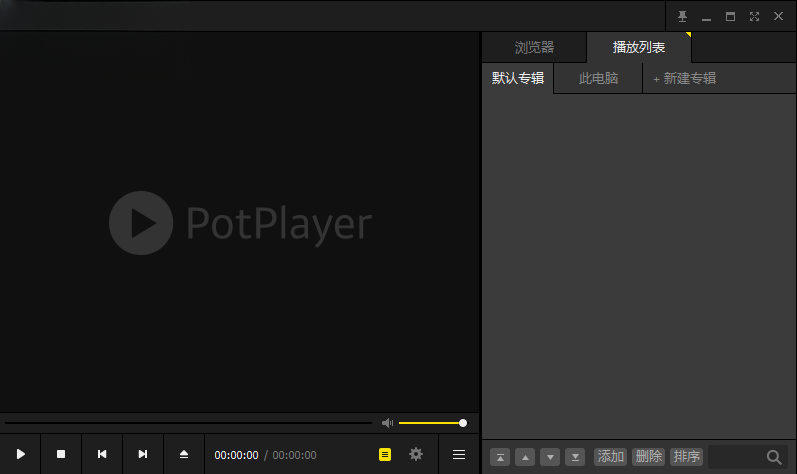Select the 默认专辑 album tab
This screenshot has height=474, width=797.
(518, 78)
